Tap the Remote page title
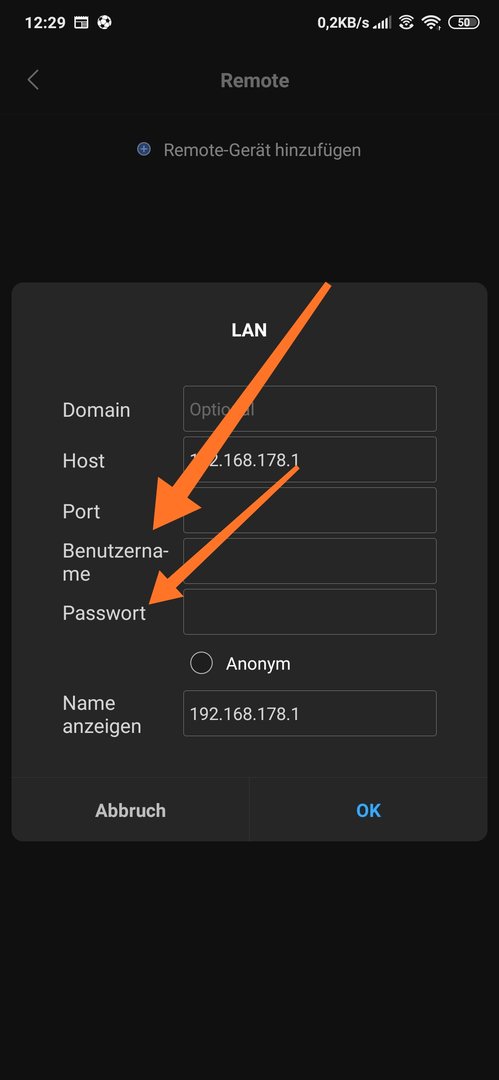Screen dimensions: 499x1080 254,81
